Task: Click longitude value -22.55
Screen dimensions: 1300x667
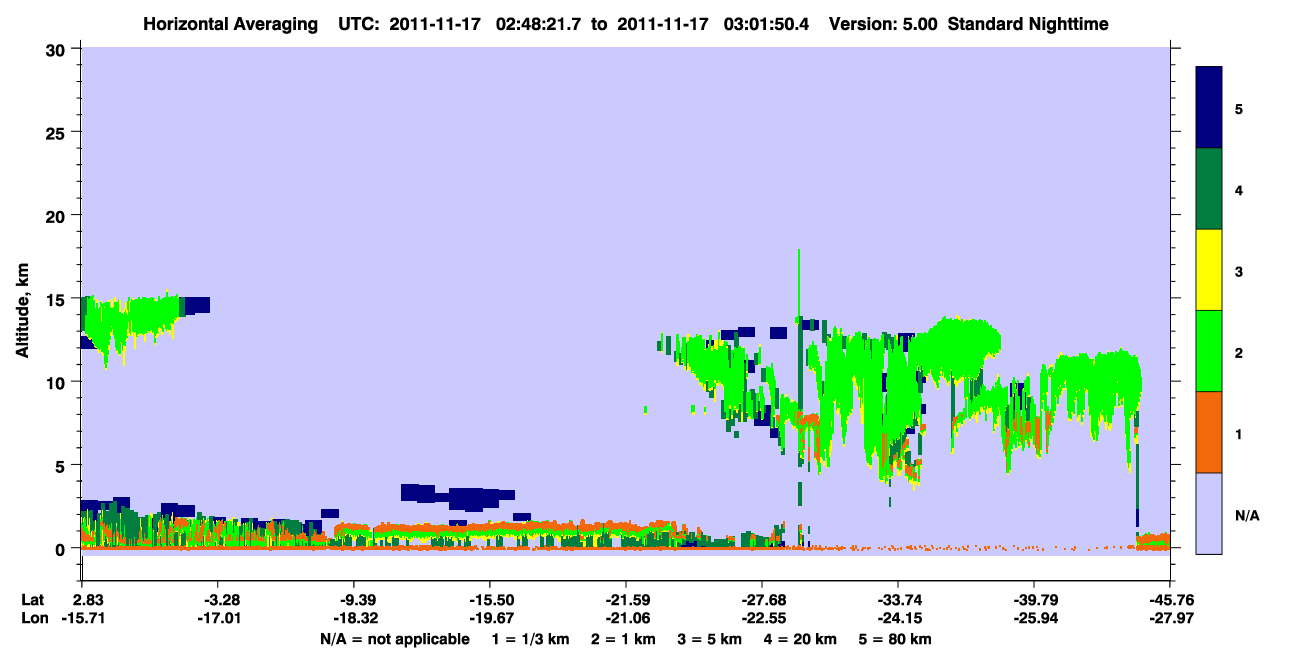Action: tap(761, 619)
